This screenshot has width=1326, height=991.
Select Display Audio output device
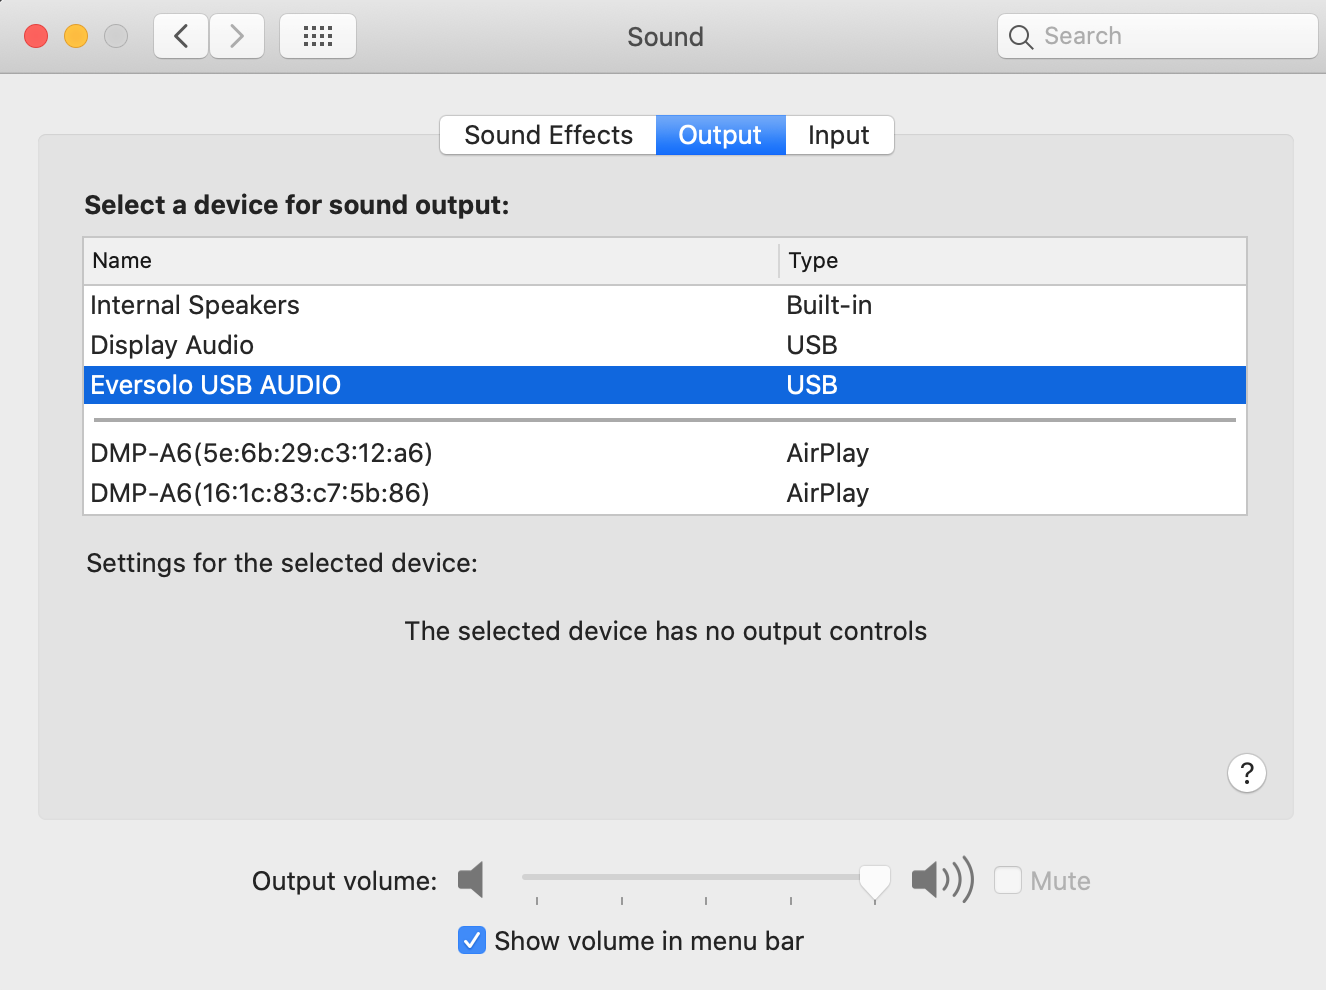coord(665,345)
